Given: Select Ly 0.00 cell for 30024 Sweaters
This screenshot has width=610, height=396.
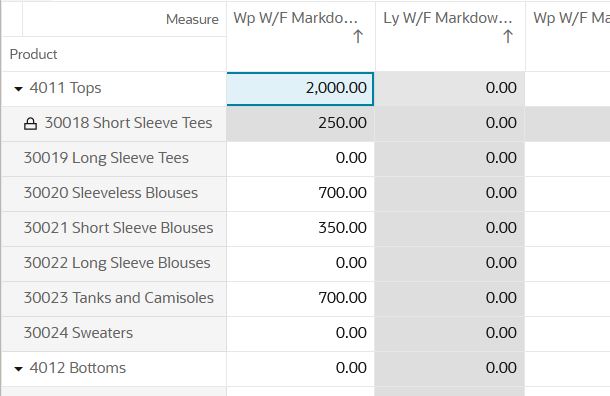Looking at the screenshot, I should 450,334.
